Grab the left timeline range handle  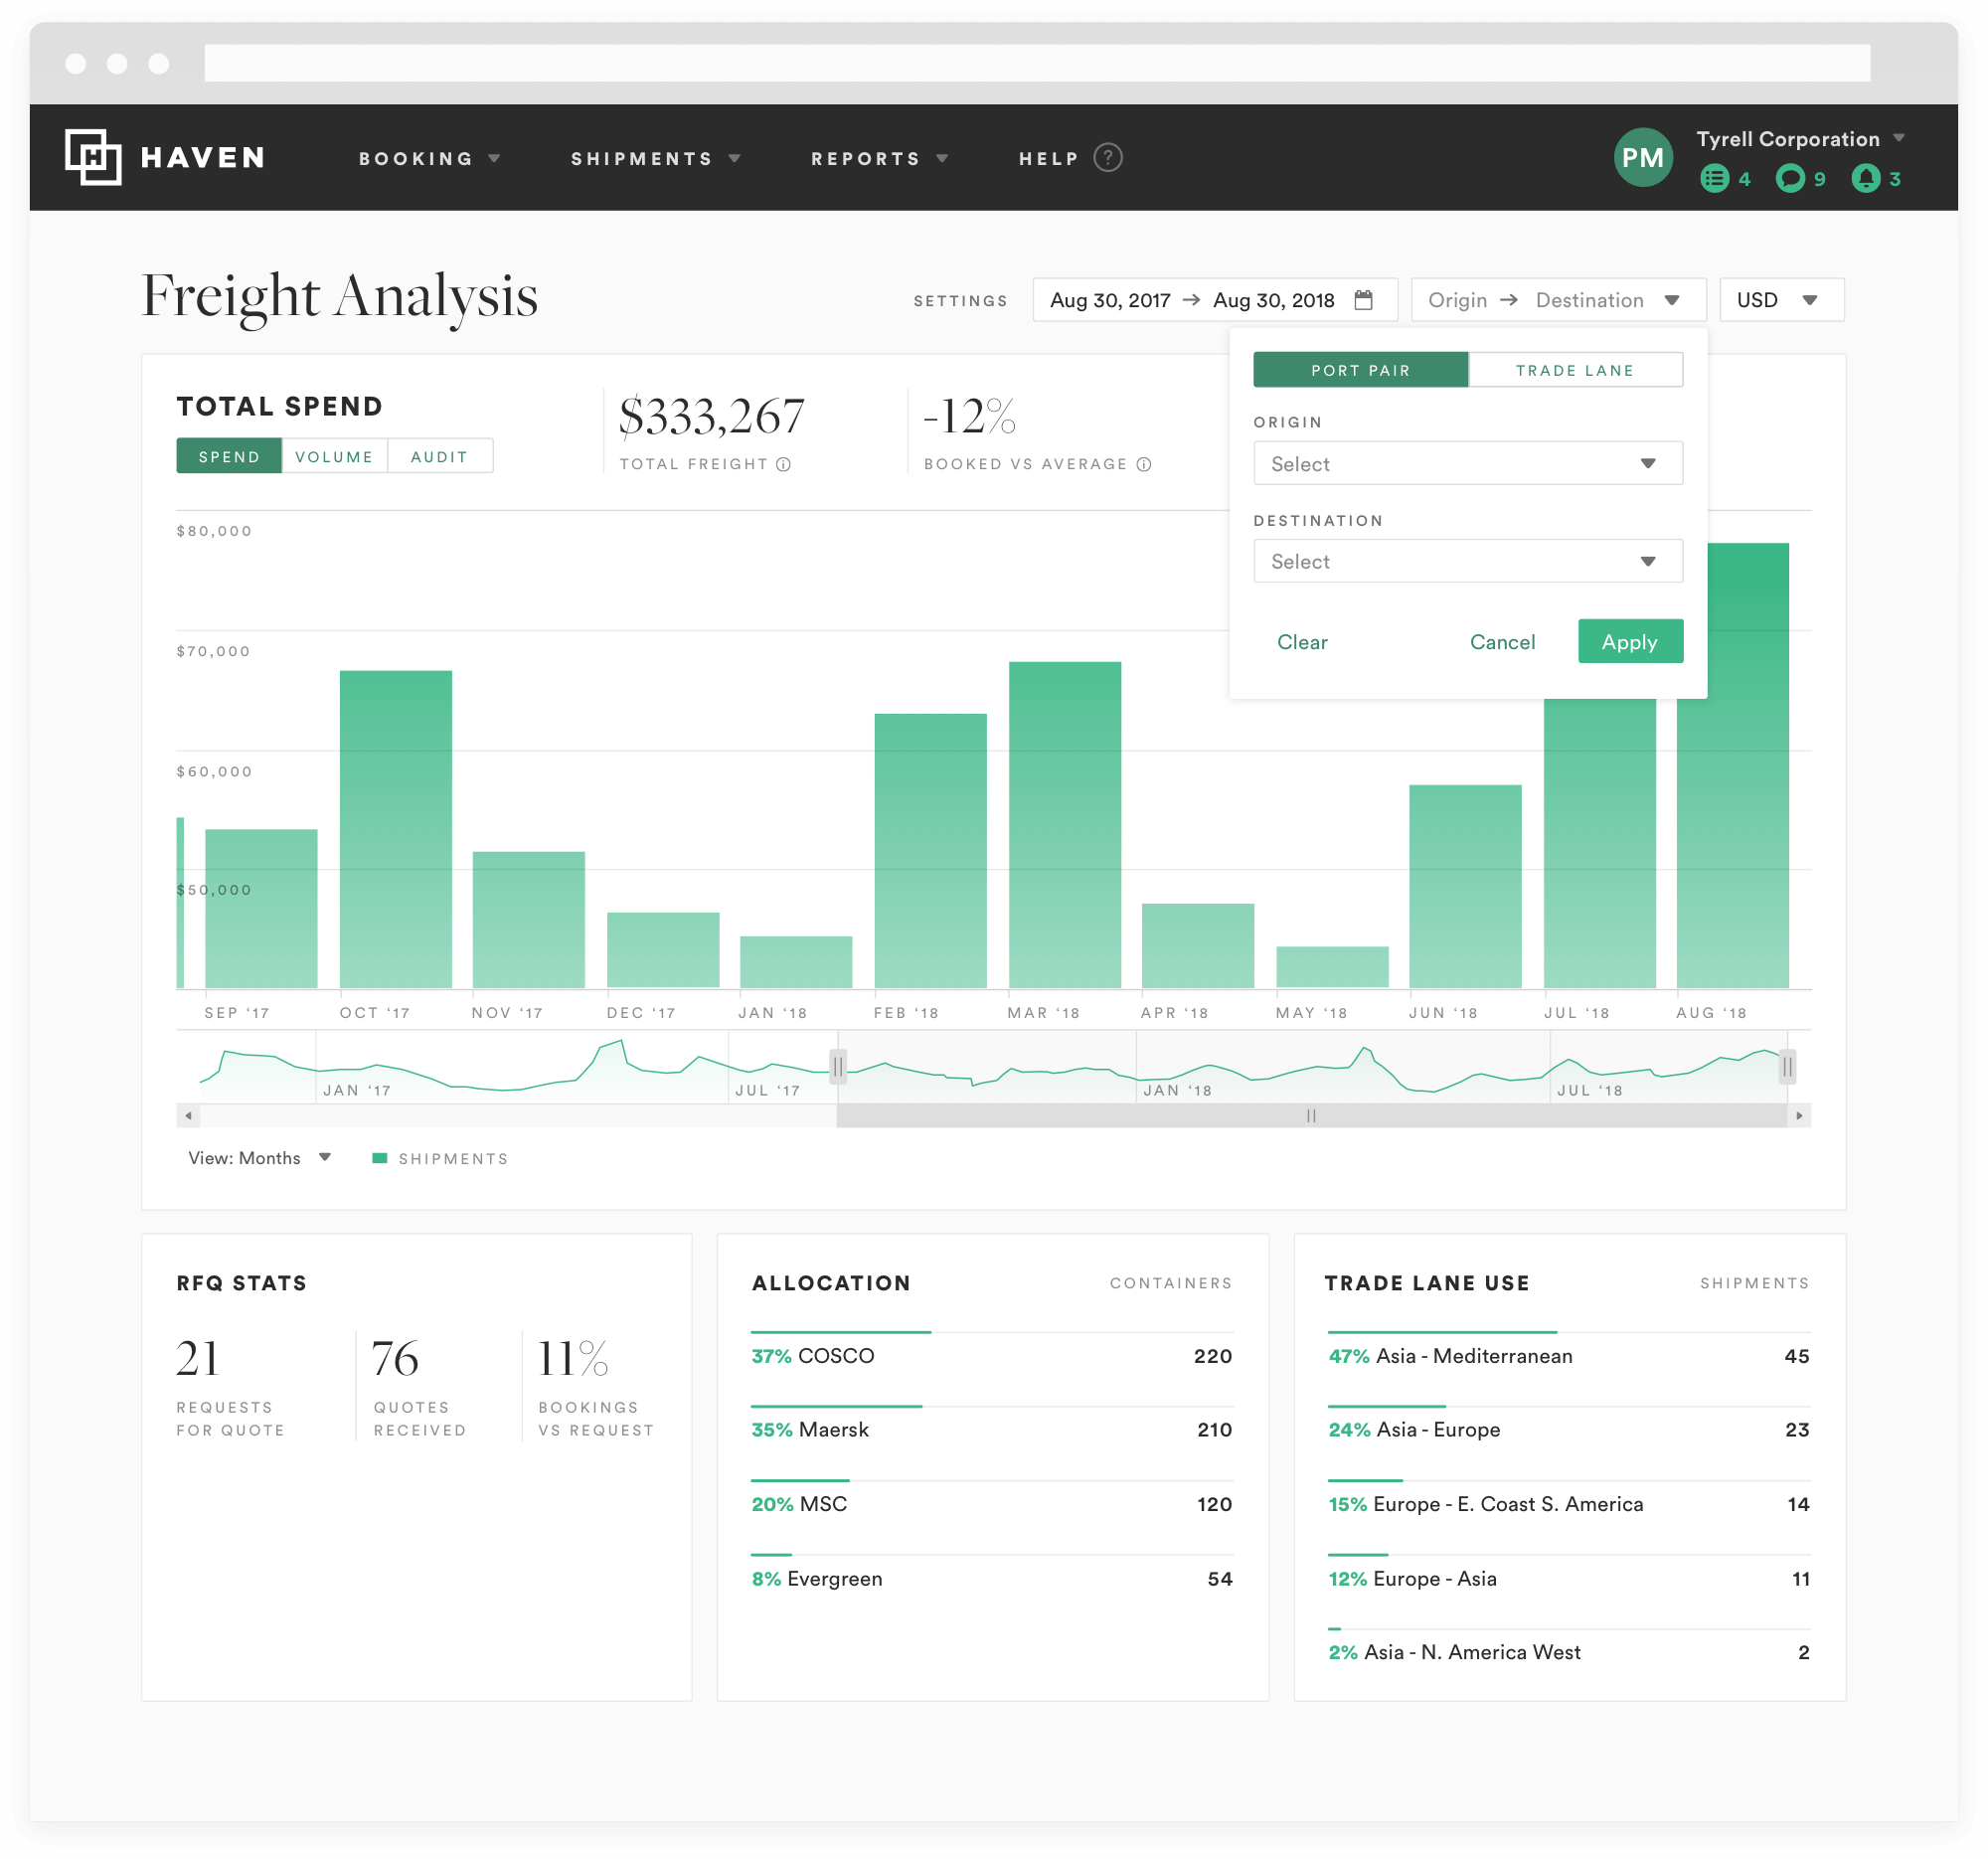(x=838, y=1068)
